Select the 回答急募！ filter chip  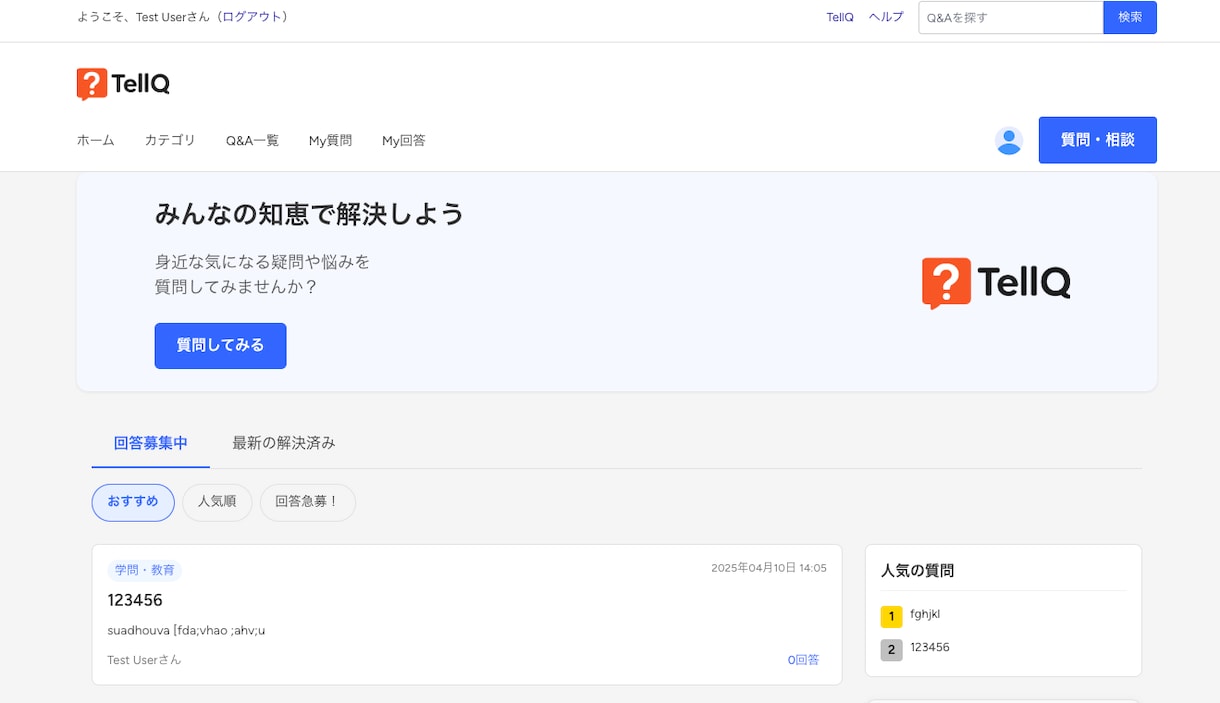point(308,502)
